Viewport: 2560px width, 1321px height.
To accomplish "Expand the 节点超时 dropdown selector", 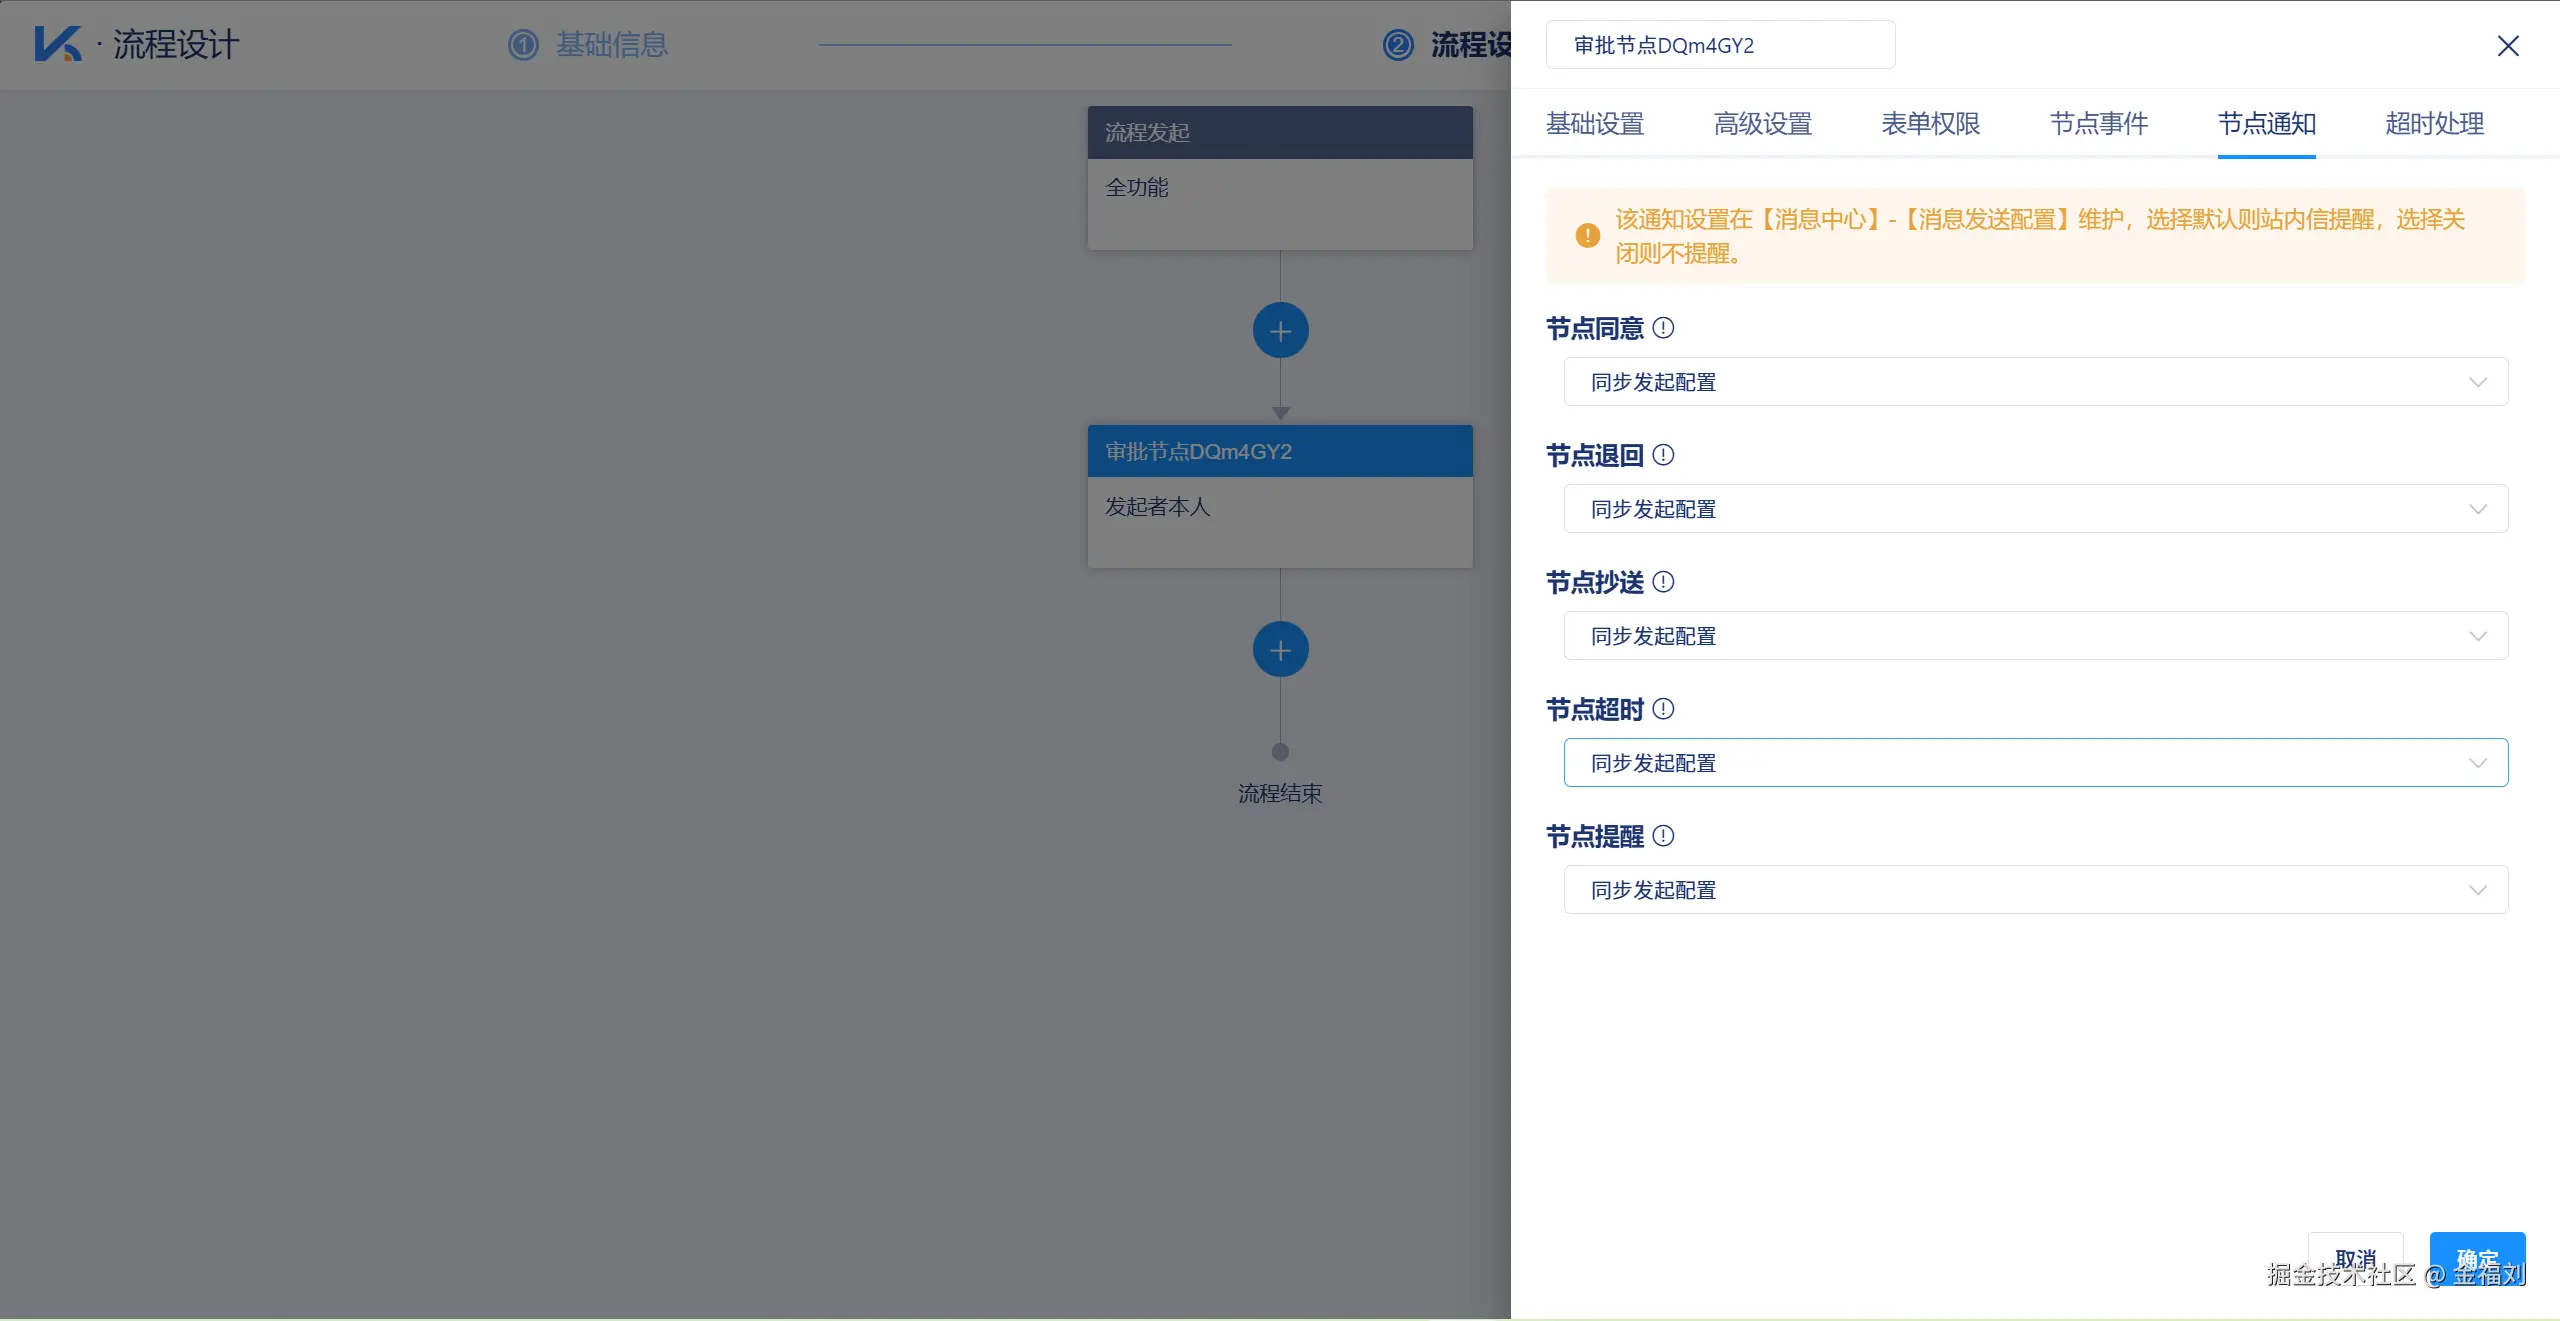I will pyautogui.click(x=2035, y=763).
